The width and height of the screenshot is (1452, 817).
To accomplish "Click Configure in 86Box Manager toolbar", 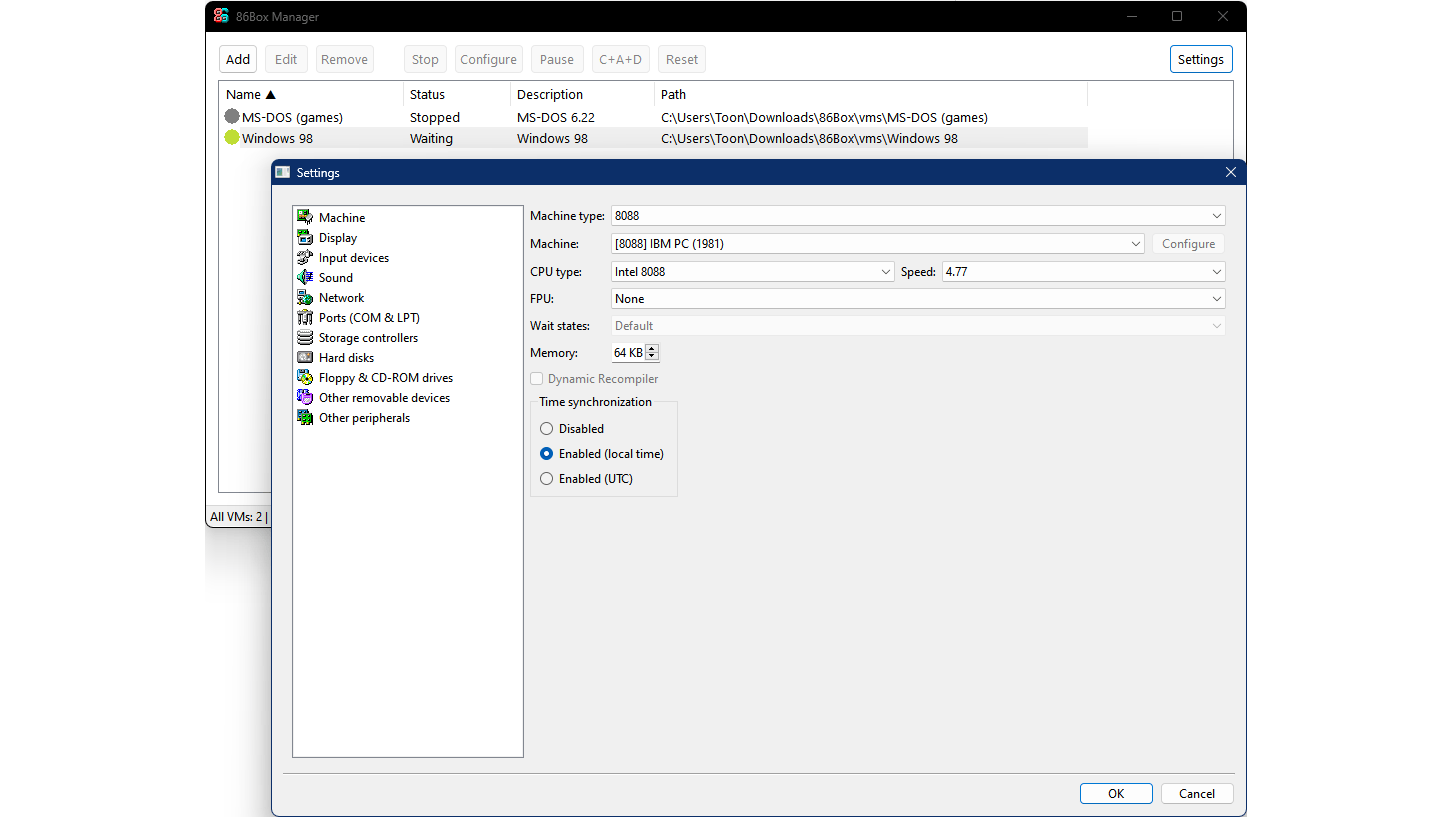I will coord(488,59).
